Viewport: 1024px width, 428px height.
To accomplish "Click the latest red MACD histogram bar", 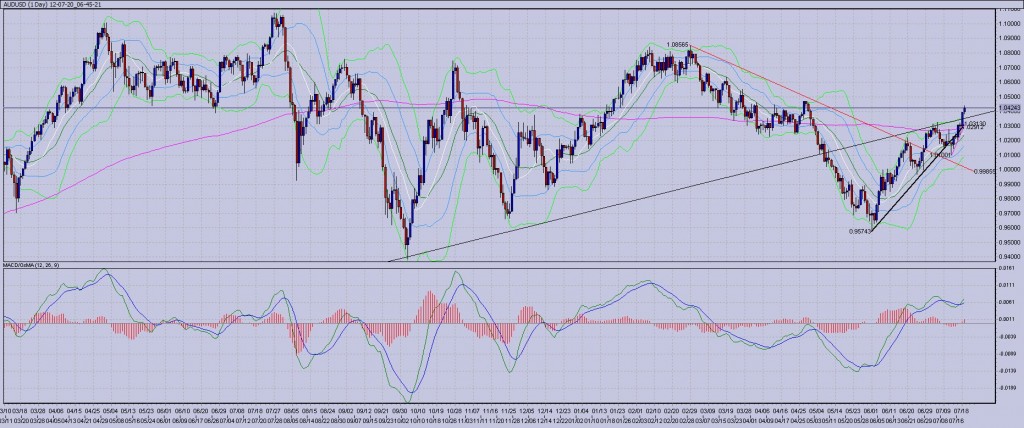I will click(x=964, y=320).
